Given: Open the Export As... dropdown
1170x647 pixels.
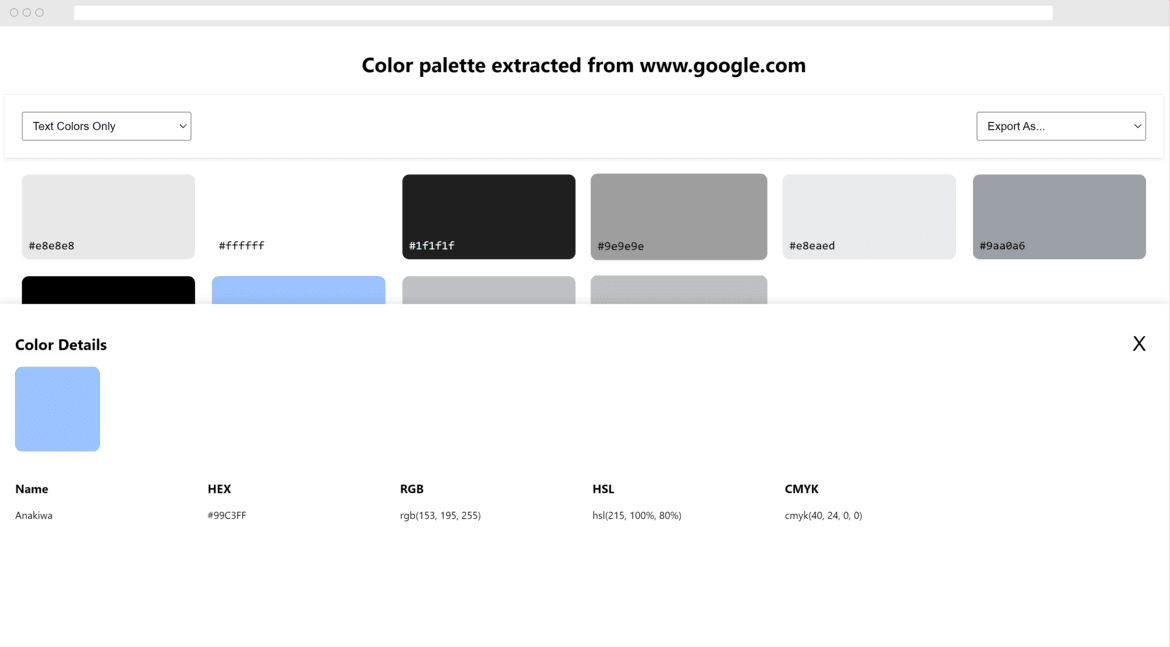Looking at the screenshot, I should (1061, 126).
